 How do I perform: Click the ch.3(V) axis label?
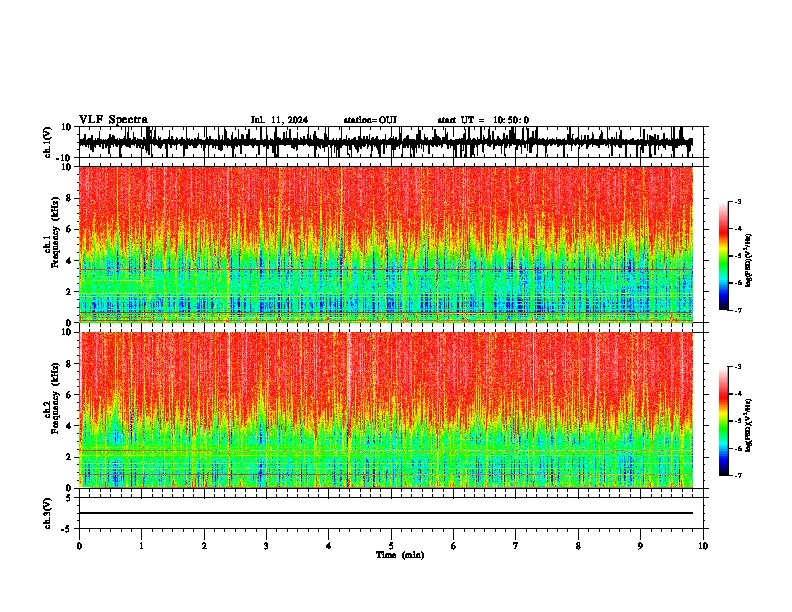(48, 514)
